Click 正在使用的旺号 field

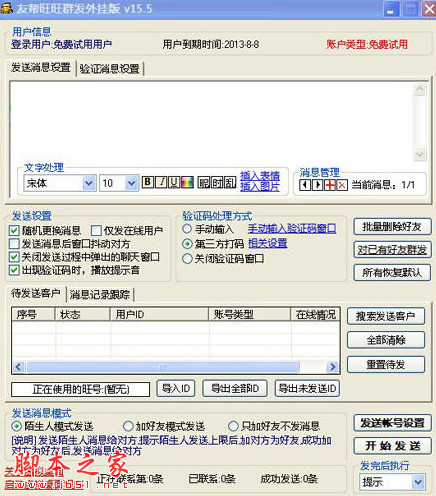pyautogui.click(x=80, y=389)
